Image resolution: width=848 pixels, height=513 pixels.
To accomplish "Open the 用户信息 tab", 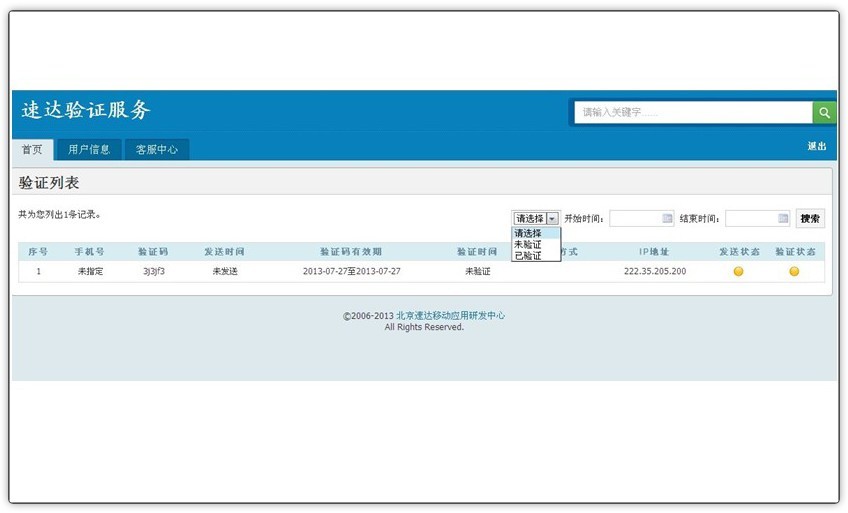I will 89,149.
